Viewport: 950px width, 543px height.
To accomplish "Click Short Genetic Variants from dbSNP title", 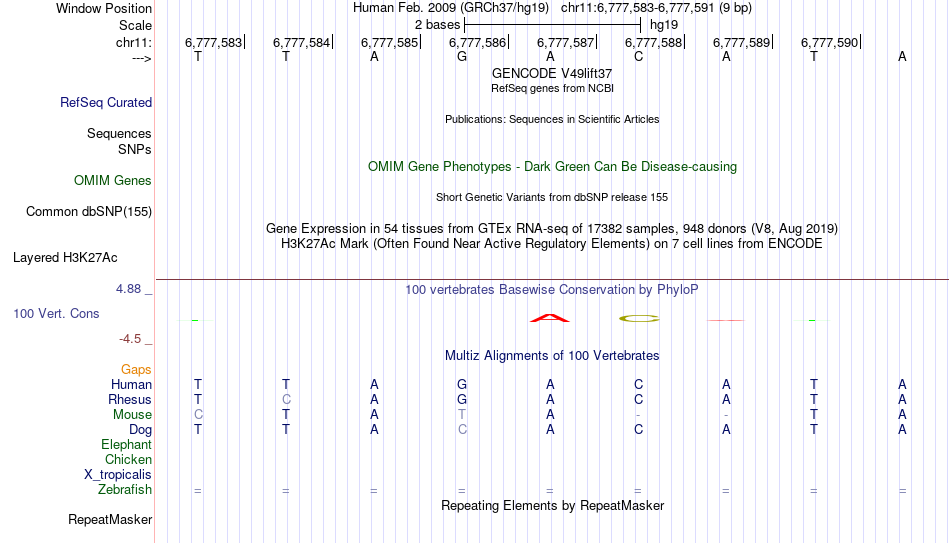I will pyautogui.click(x=552, y=198).
